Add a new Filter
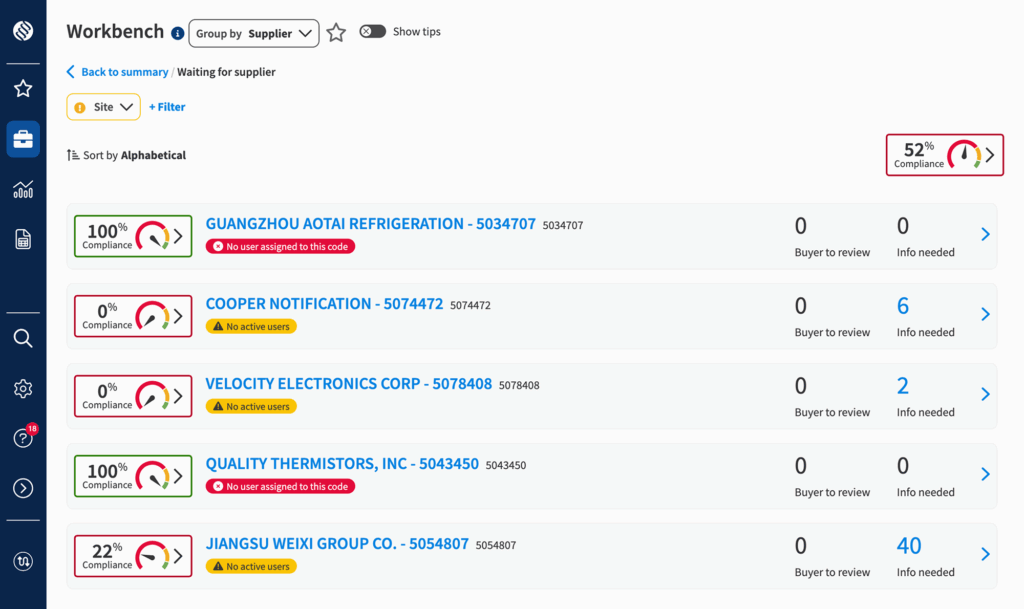The height and width of the screenshot is (609, 1024). (167, 107)
